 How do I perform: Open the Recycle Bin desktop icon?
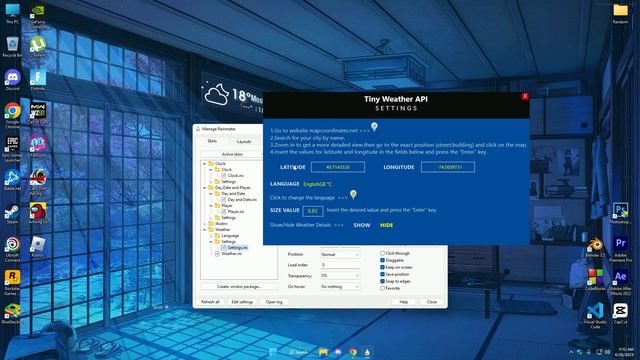[x=12, y=47]
